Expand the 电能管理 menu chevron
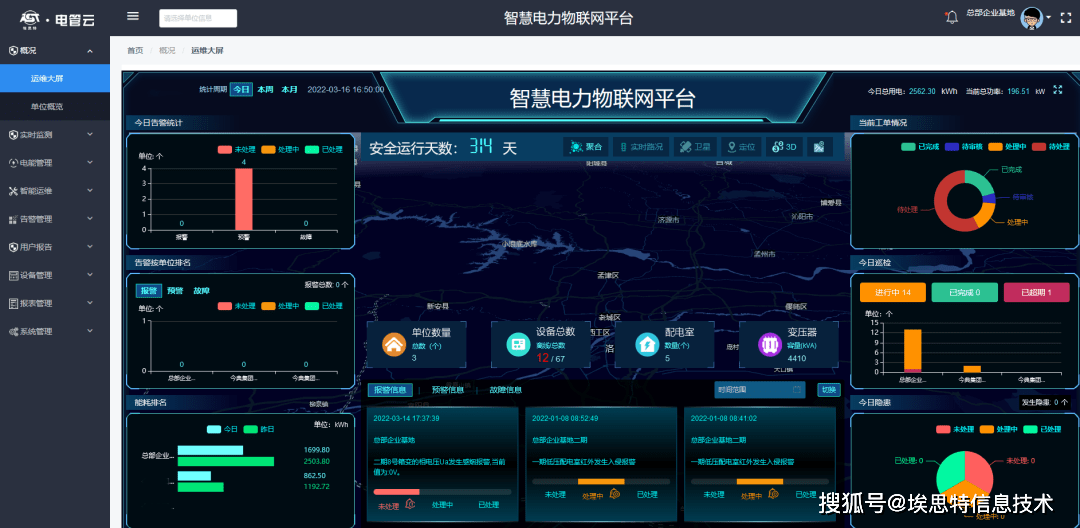This screenshot has height=528, width=1080. [x=90, y=163]
